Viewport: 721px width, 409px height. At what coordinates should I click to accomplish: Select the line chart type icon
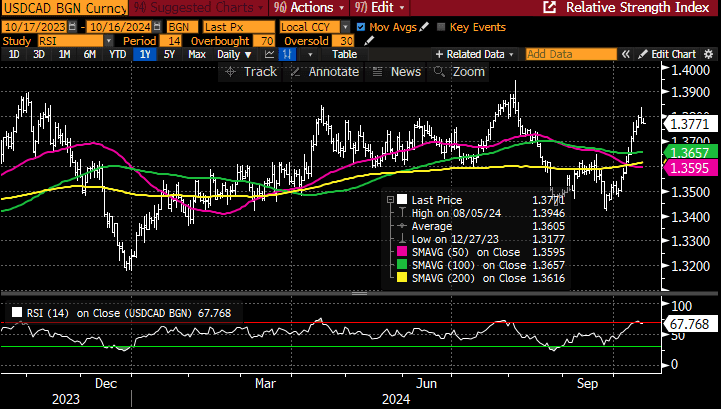click(x=269, y=53)
